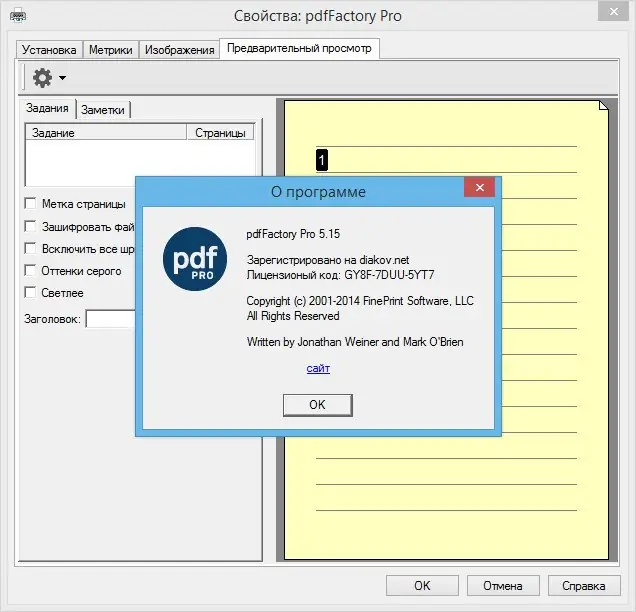Click the pdf PRO logo

click(x=195, y=259)
